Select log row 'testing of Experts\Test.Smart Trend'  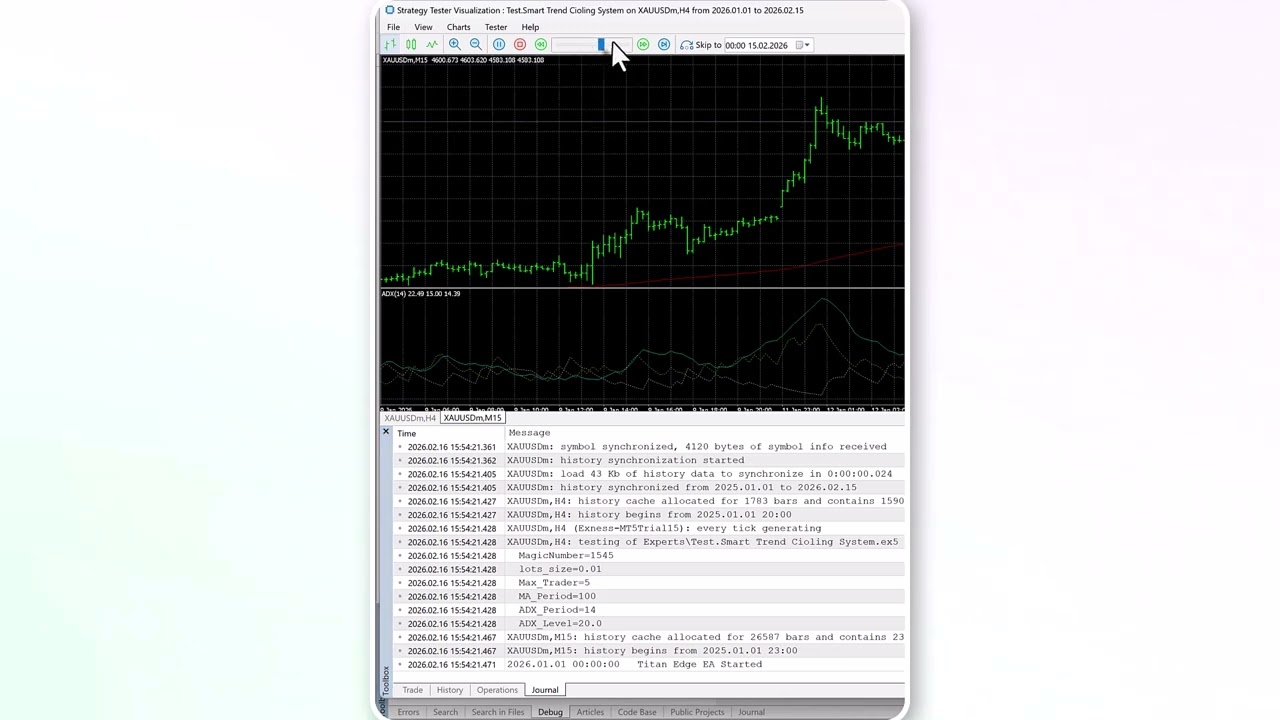click(x=650, y=542)
